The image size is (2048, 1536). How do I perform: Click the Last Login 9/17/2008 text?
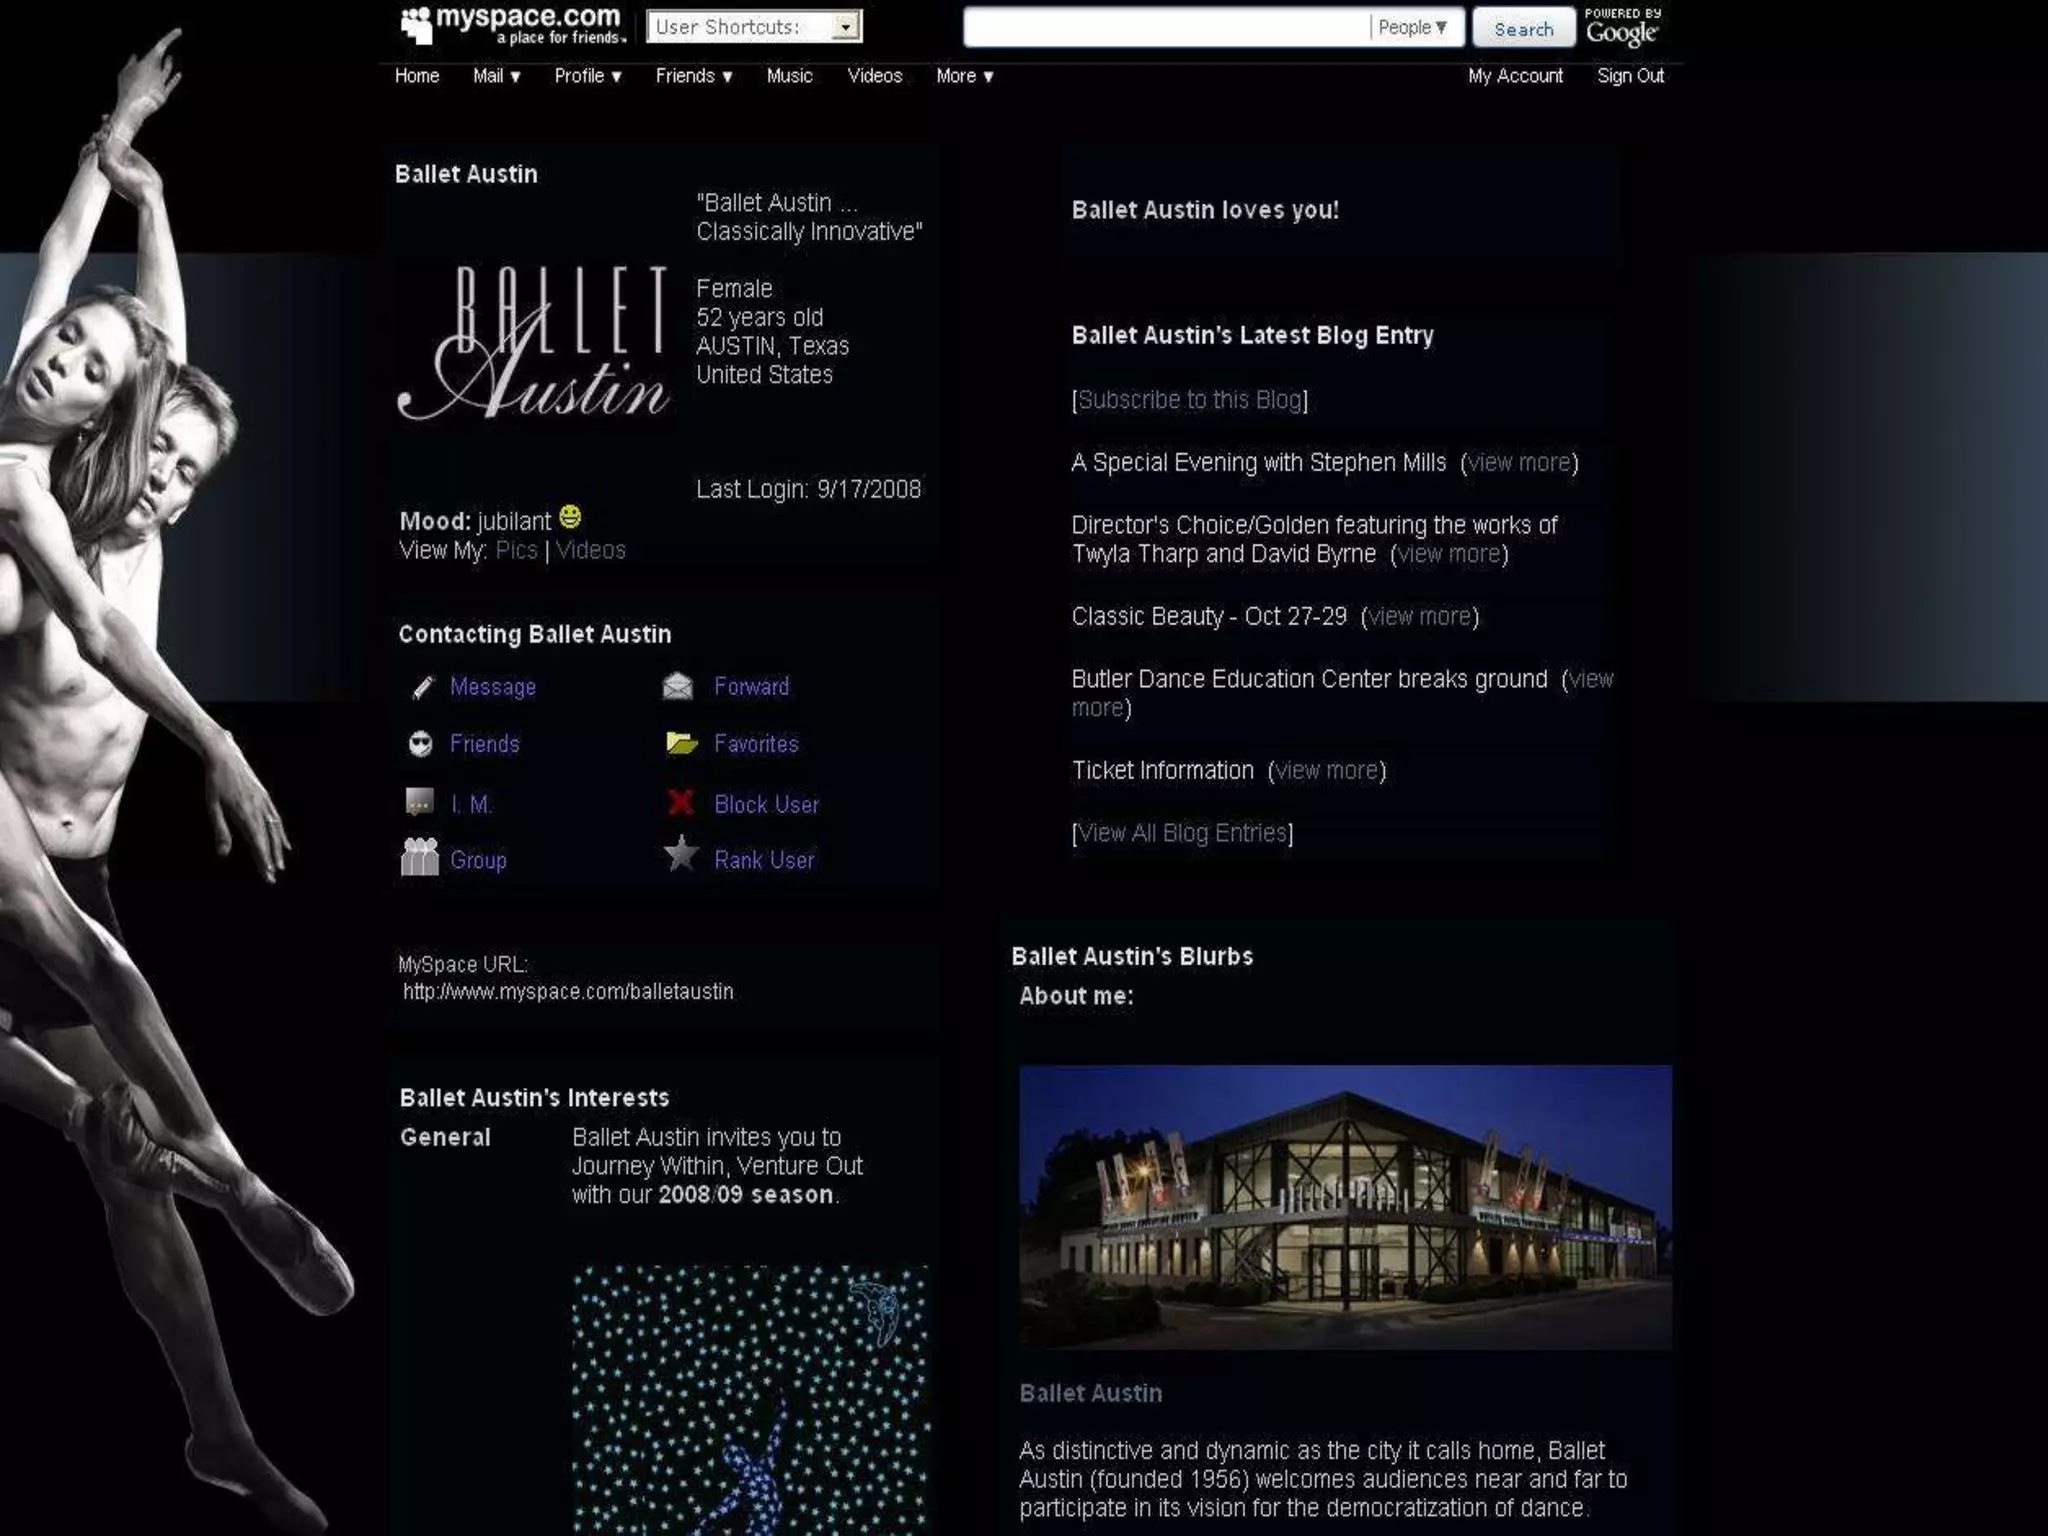tap(808, 489)
